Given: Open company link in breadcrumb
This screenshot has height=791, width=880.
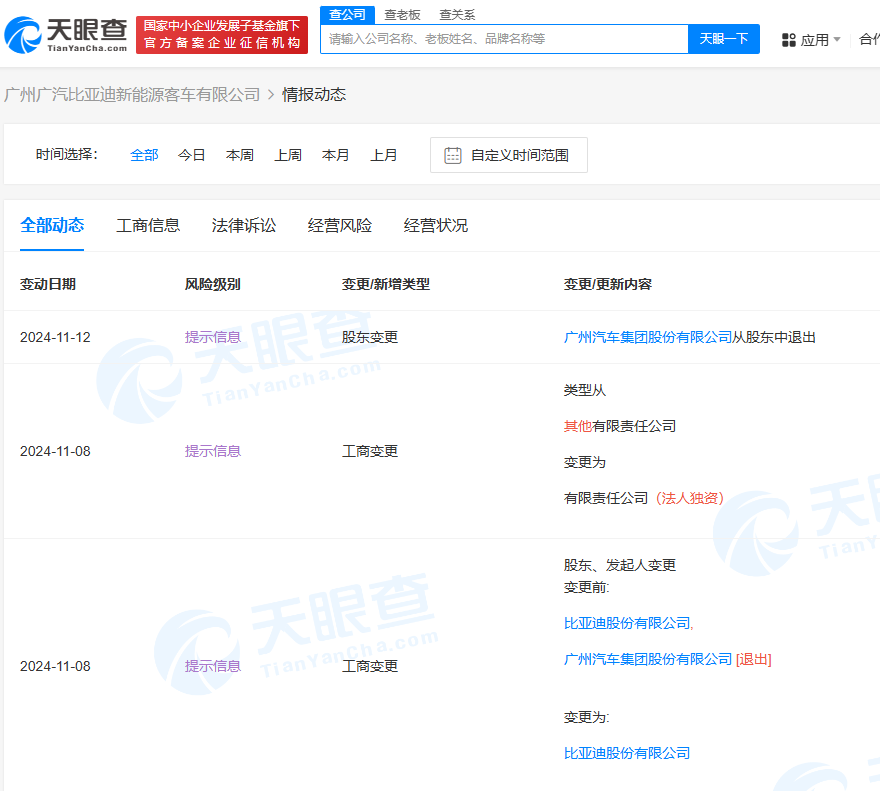Looking at the screenshot, I should pos(132,94).
